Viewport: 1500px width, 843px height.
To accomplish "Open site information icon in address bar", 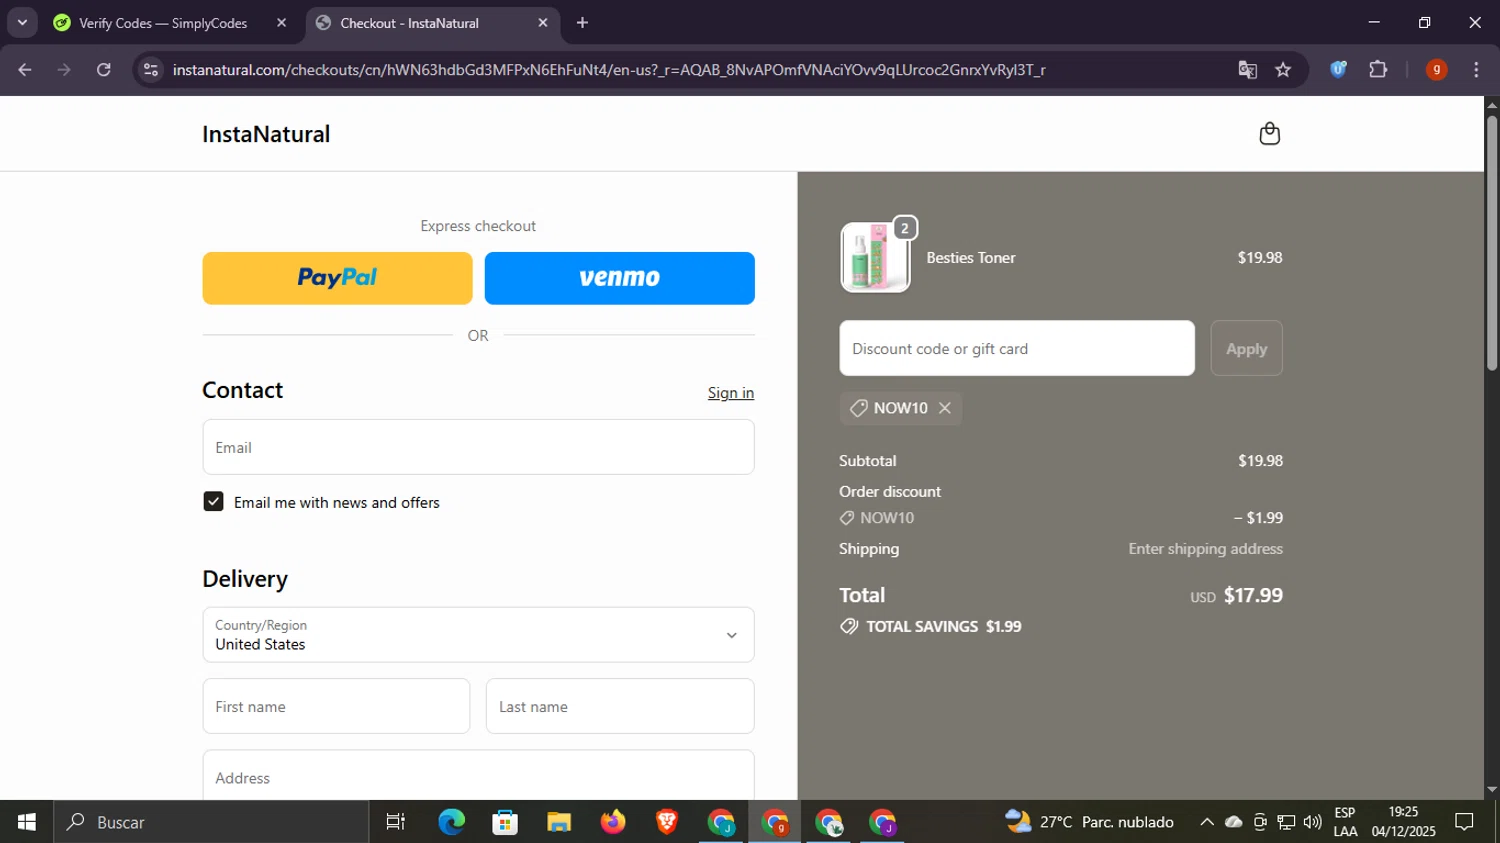I will pyautogui.click(x=151, y=69).
